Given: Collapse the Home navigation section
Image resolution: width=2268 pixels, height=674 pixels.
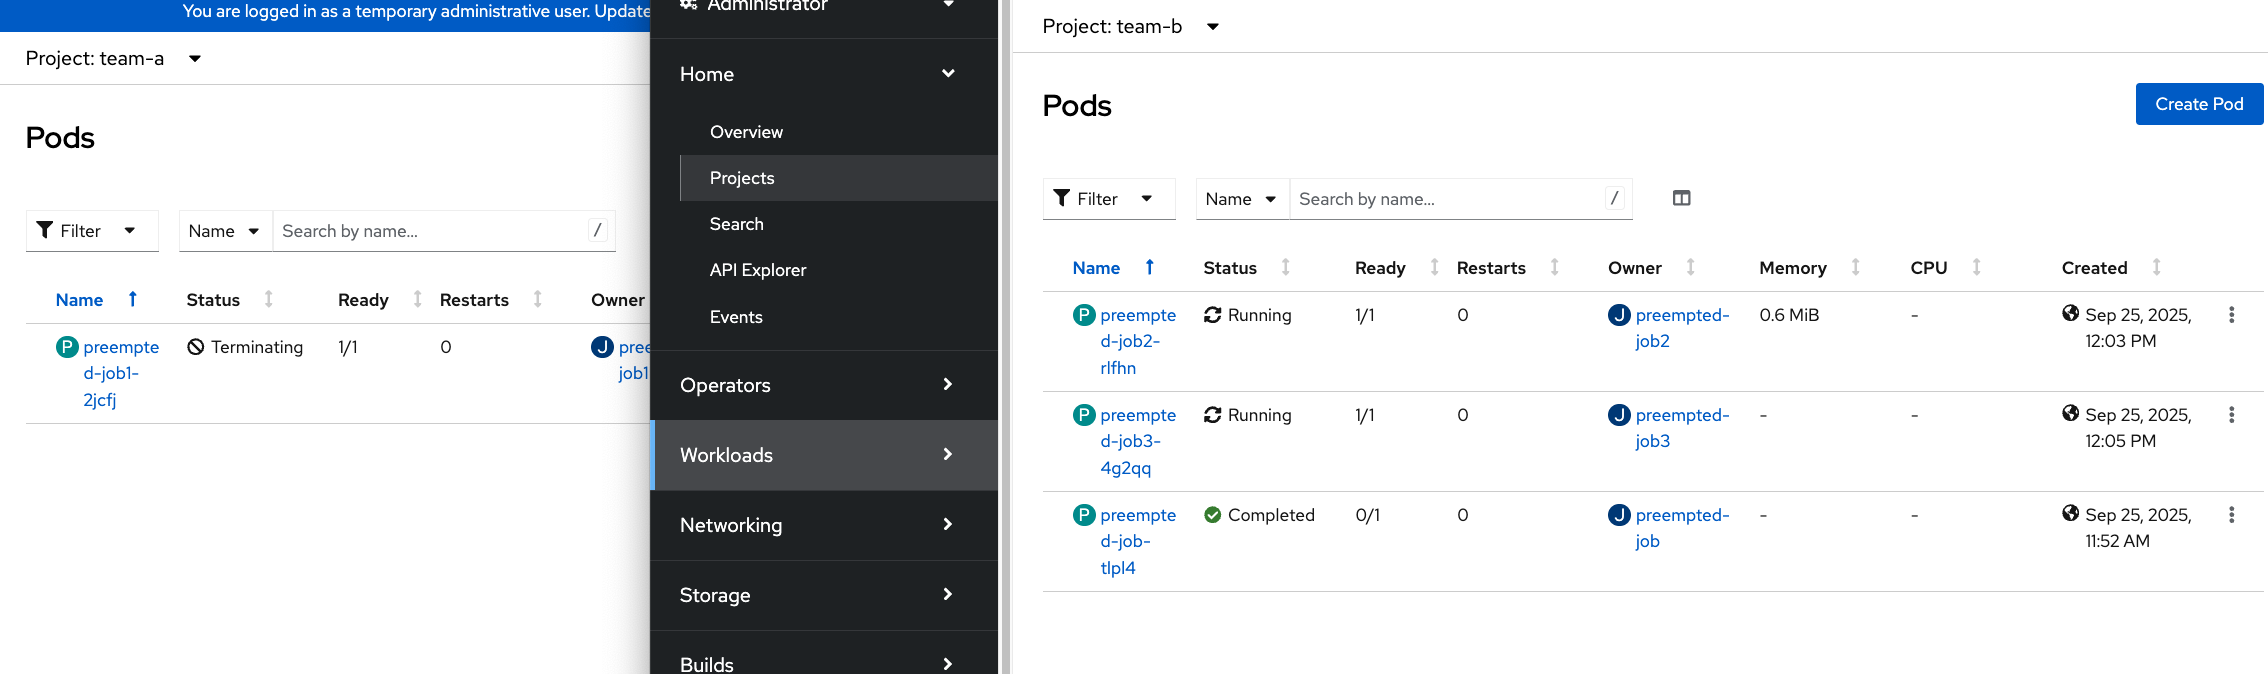Looking at the screenshot, I should [816, 74].
